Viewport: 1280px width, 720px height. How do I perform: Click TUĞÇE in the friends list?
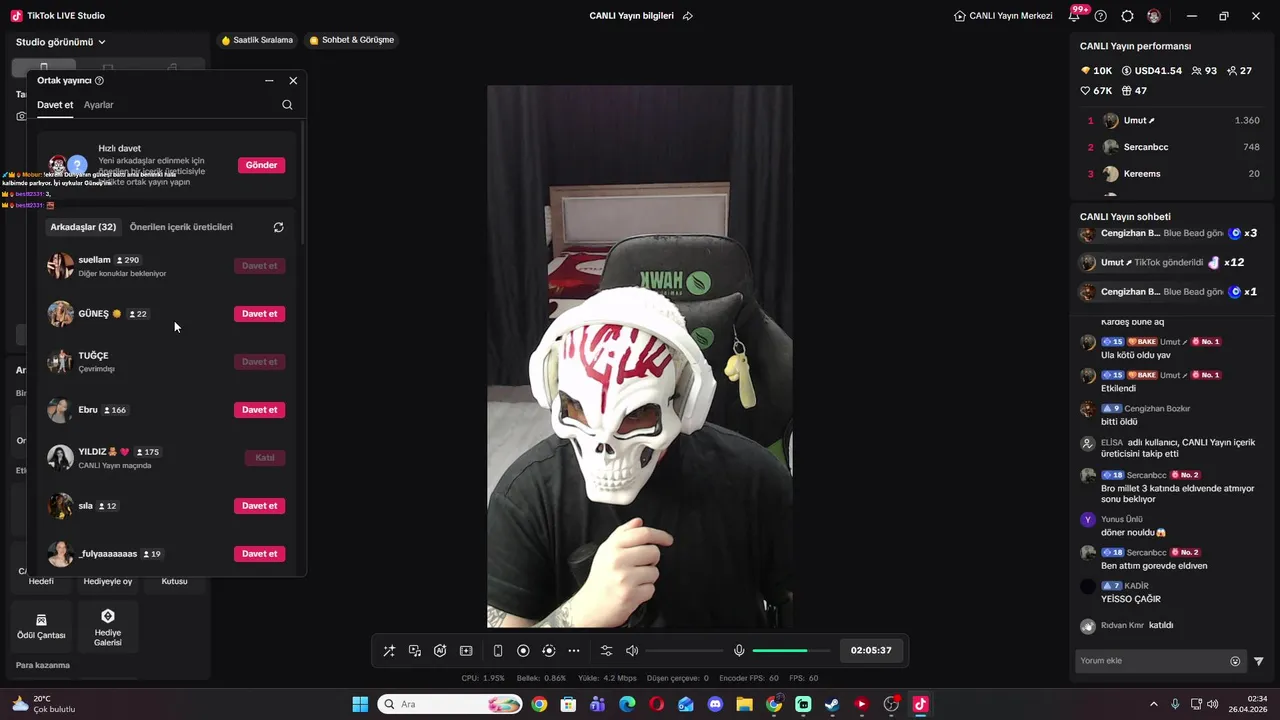coord(166,362)
